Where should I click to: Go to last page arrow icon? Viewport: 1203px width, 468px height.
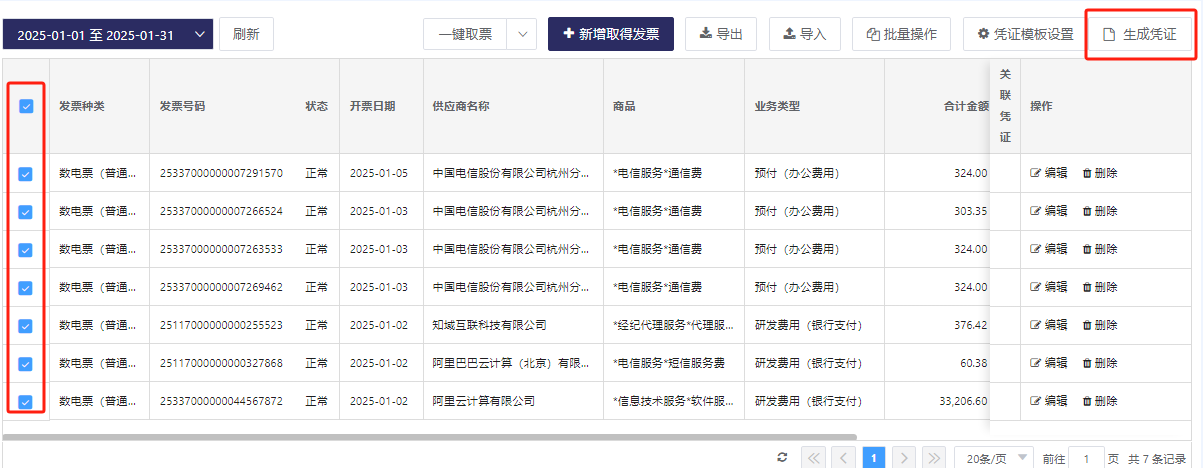[933, 458]
